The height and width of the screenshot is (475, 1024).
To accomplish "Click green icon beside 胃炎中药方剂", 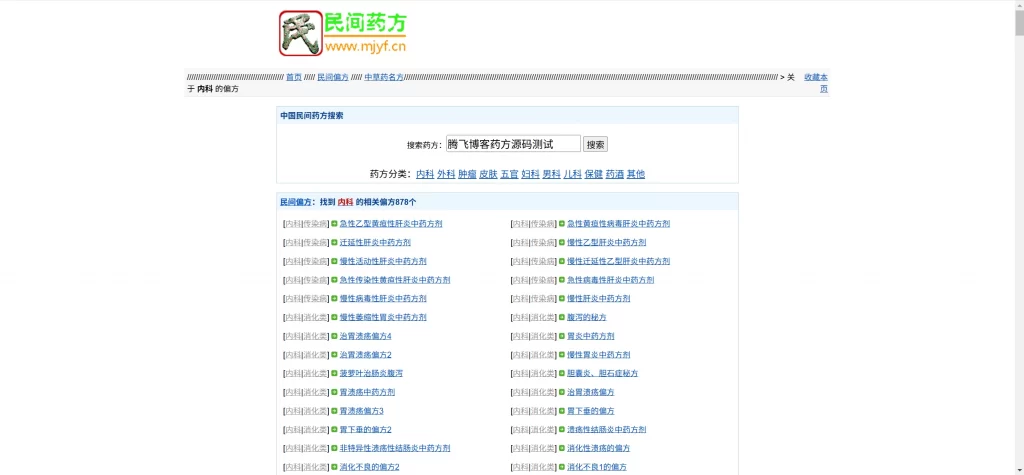I will [x=562, y=336].
